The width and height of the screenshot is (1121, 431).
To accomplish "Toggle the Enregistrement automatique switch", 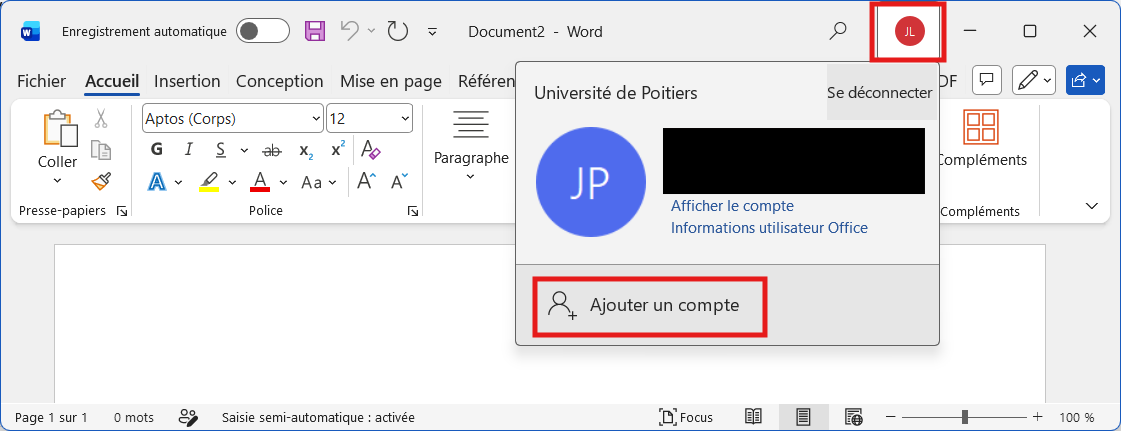I will pyautogui.click(x=262, y=31).
